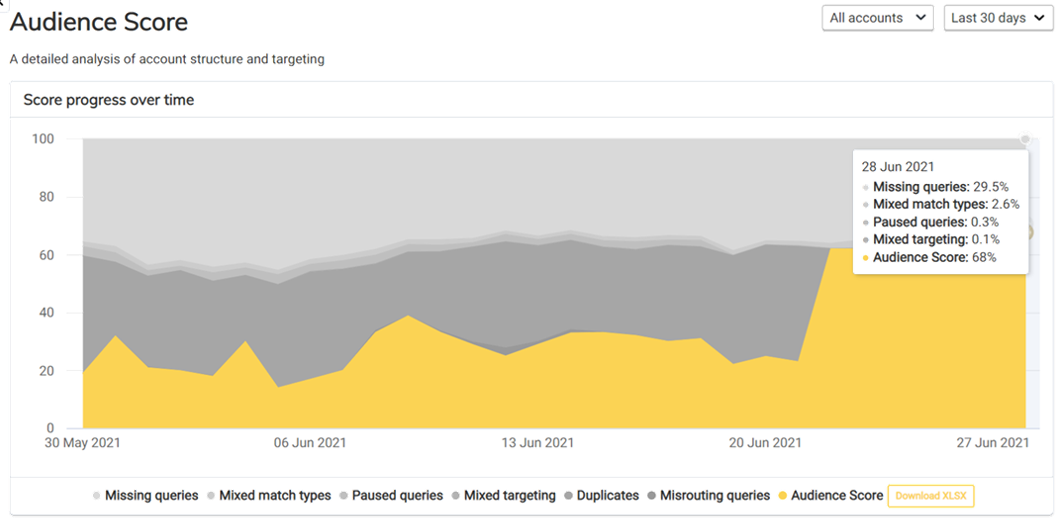Click the 20 Jun 2021 x-axis label
1059x519 pixels.
click(x=764, y=443)
